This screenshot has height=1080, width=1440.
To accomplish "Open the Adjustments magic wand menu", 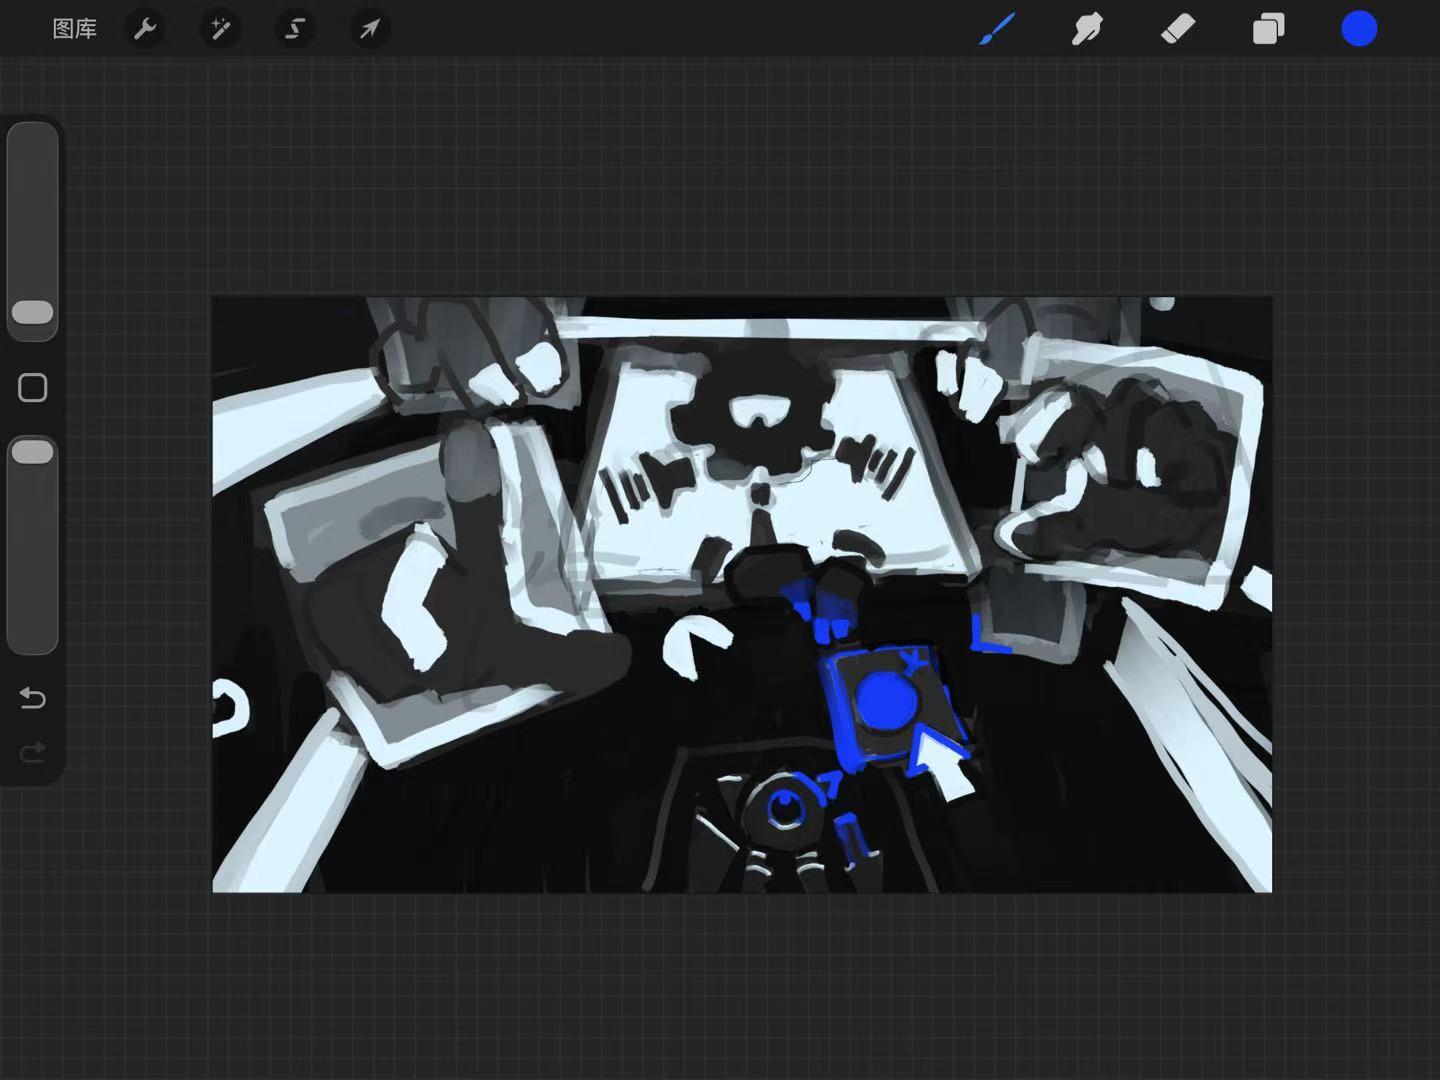I will coord(220,29).
